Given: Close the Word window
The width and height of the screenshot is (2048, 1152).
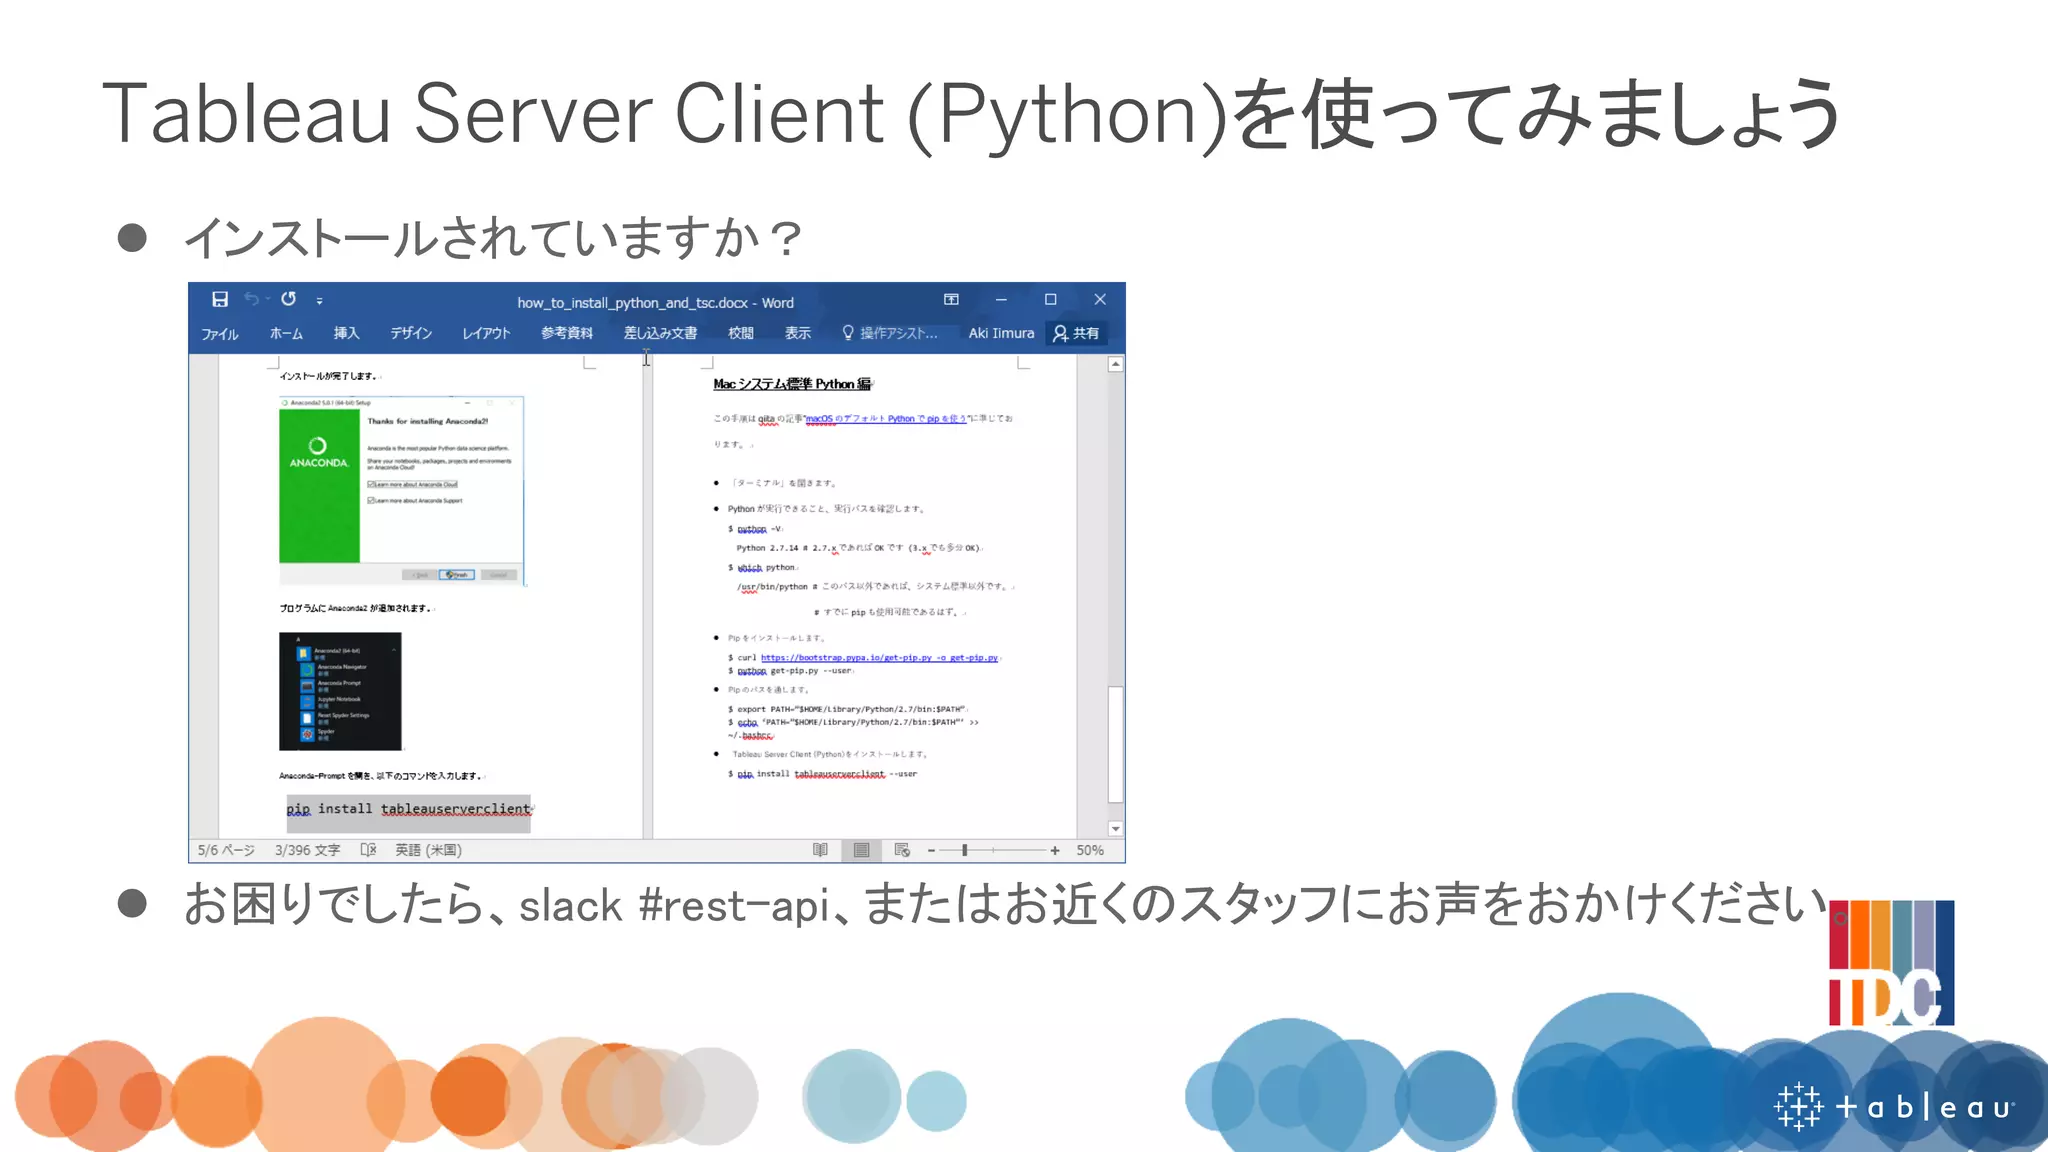Looking at the screenshot, I should coord(1100,299).
